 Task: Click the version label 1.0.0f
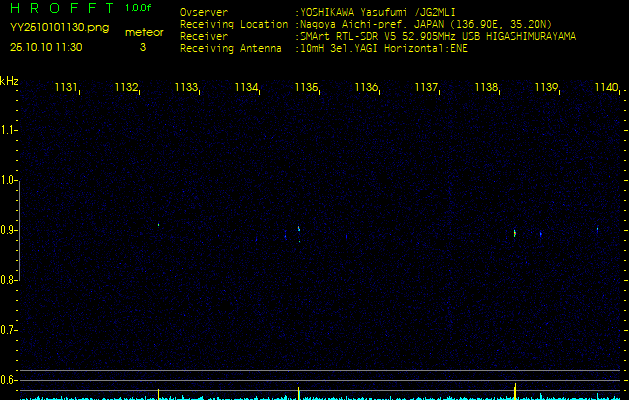(138, 8)
